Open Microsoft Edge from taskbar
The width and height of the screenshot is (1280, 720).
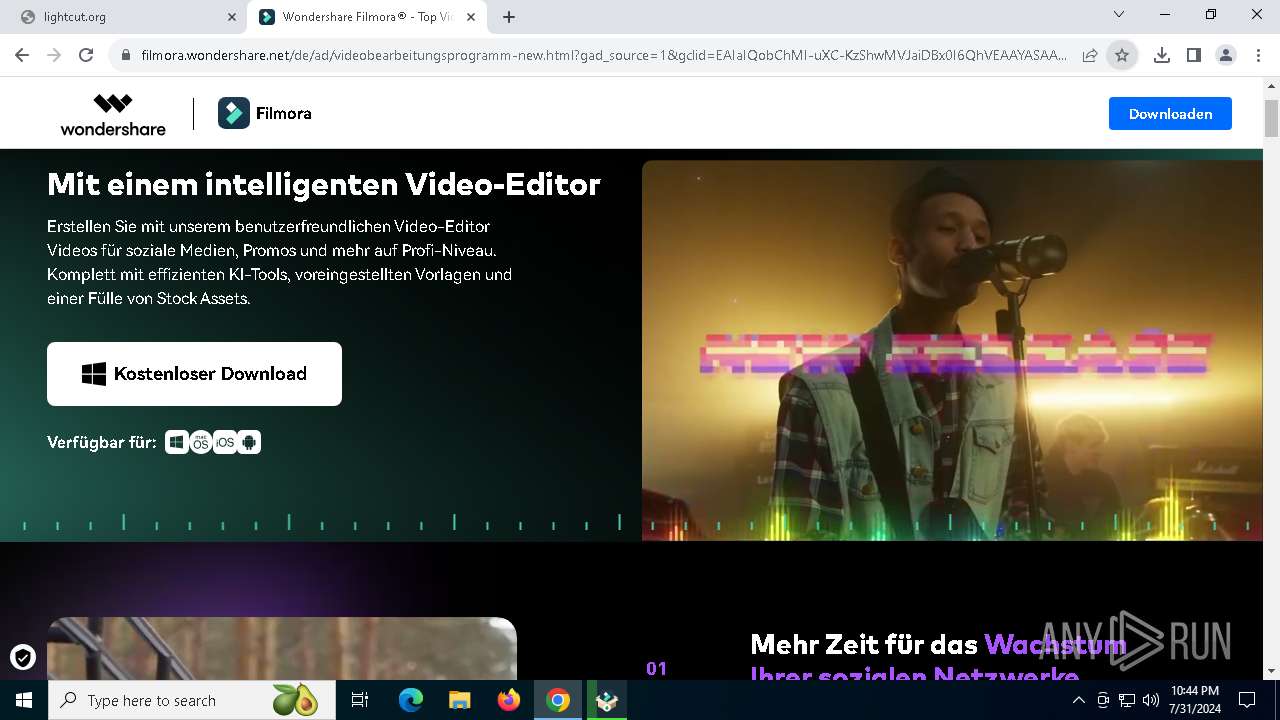411,700
